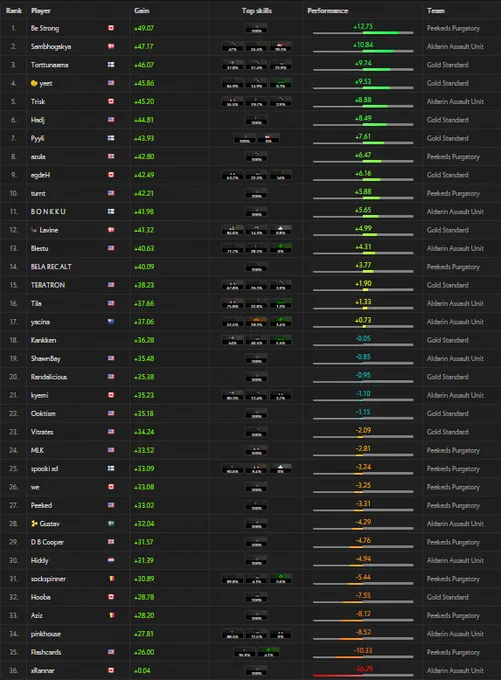Click the performance value -5.44
This screenshot has width=501, height=680.
tap(363, 577)
